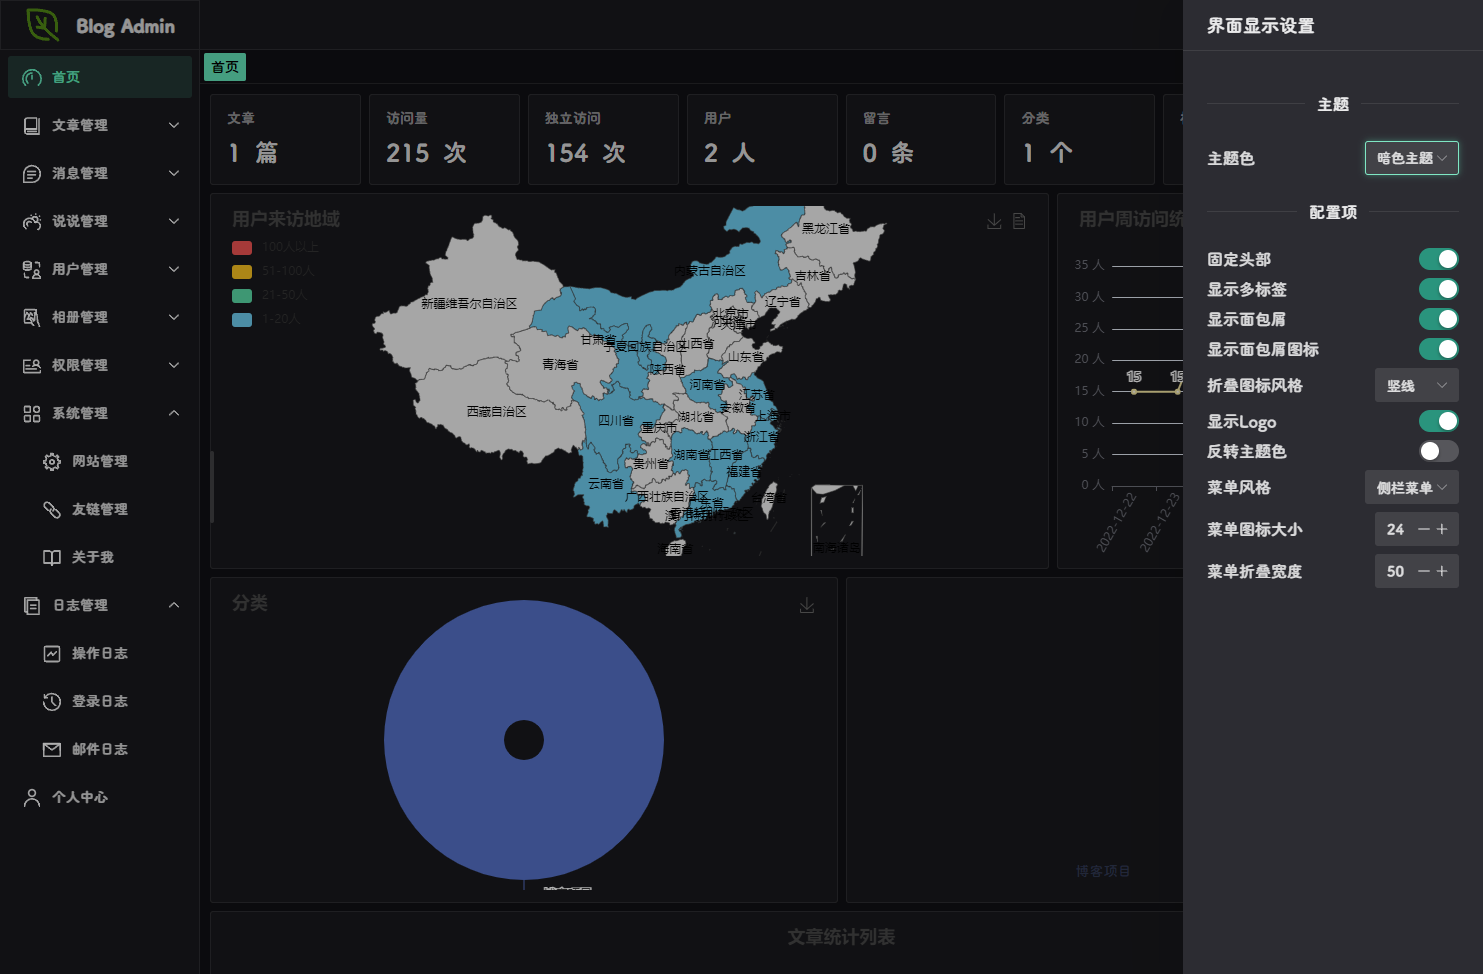Click the 个人中心 person icon
The height and width of the screenshot is (974, 1483).
tap(32, 797)
